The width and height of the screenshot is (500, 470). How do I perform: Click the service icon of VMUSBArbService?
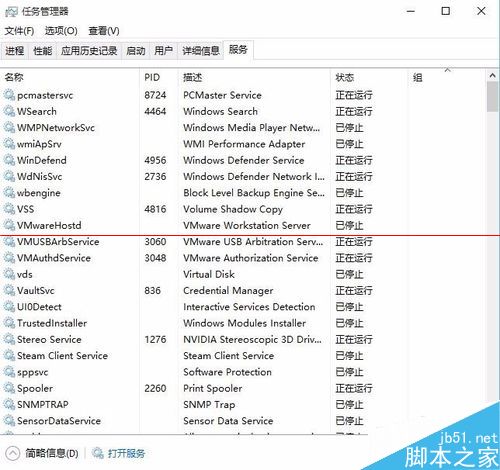tap(9, 242)
